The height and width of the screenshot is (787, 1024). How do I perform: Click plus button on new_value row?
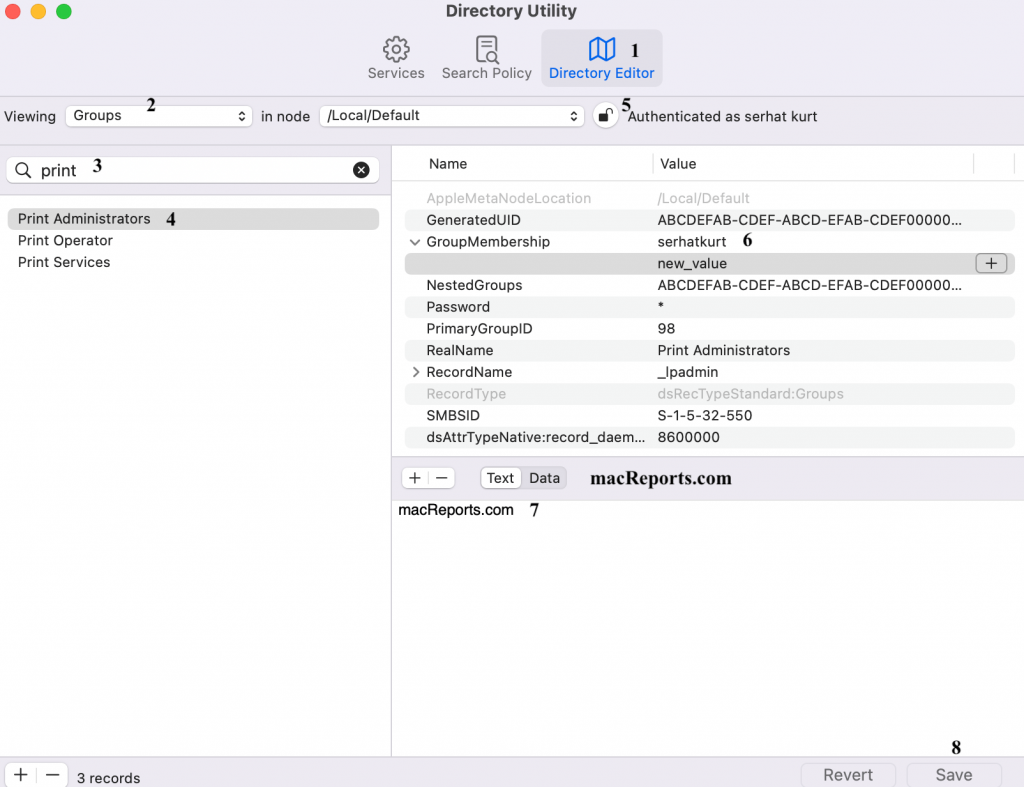pos(991,263)
